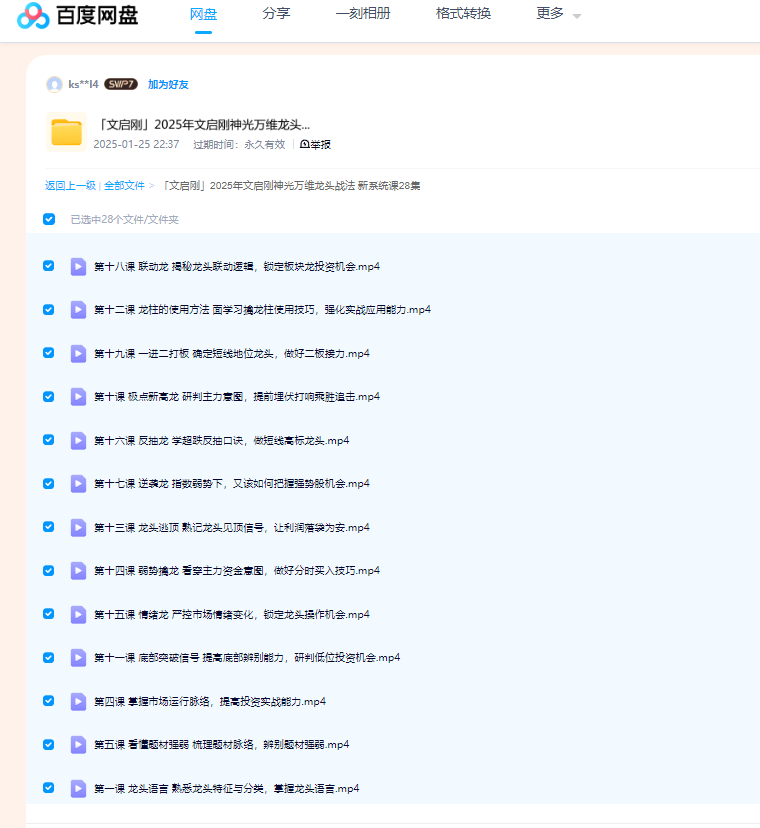Uncheck the 第十课 极点新高龙 checkbox

(x=49, y=397)
